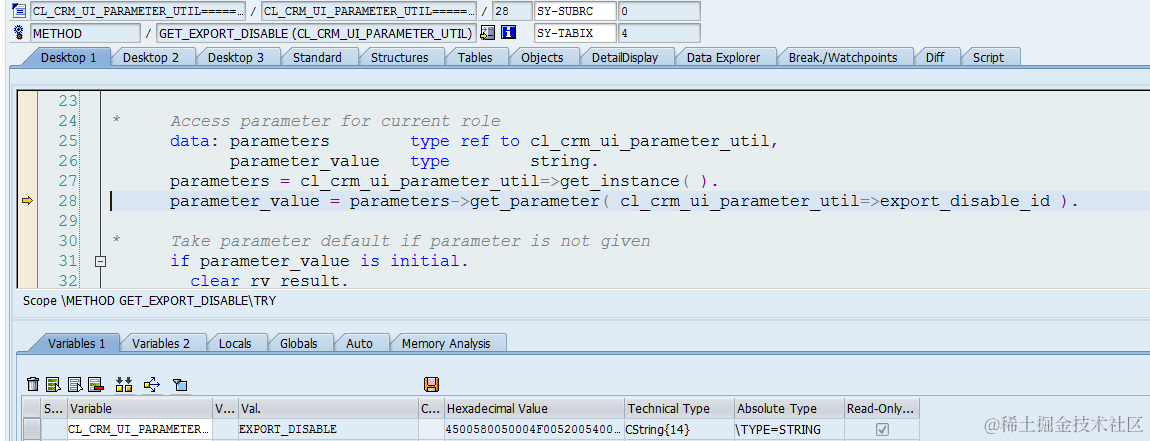The width and height of the screenshot is (1150, 441).
Task: Open the Data Explorer tab
Action: (723, 57)
